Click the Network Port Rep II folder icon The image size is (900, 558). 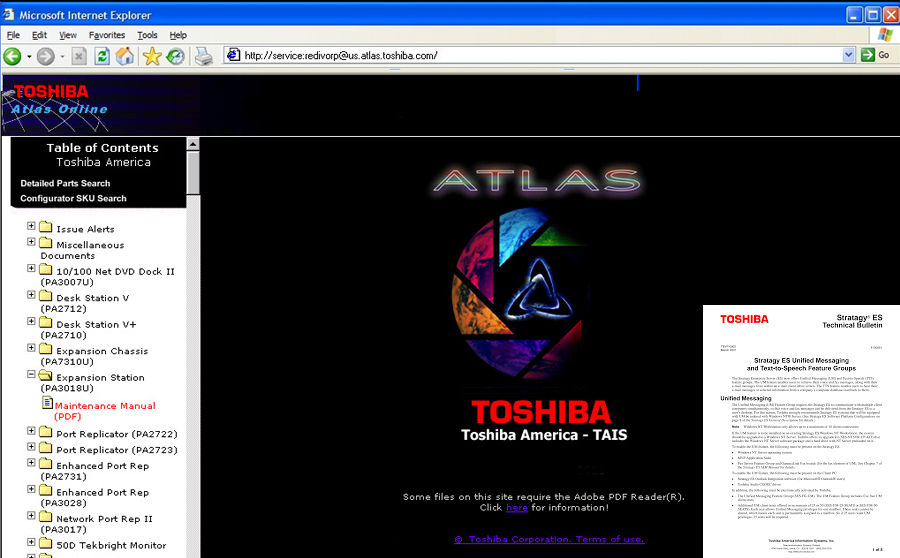[x=46, y=516]
